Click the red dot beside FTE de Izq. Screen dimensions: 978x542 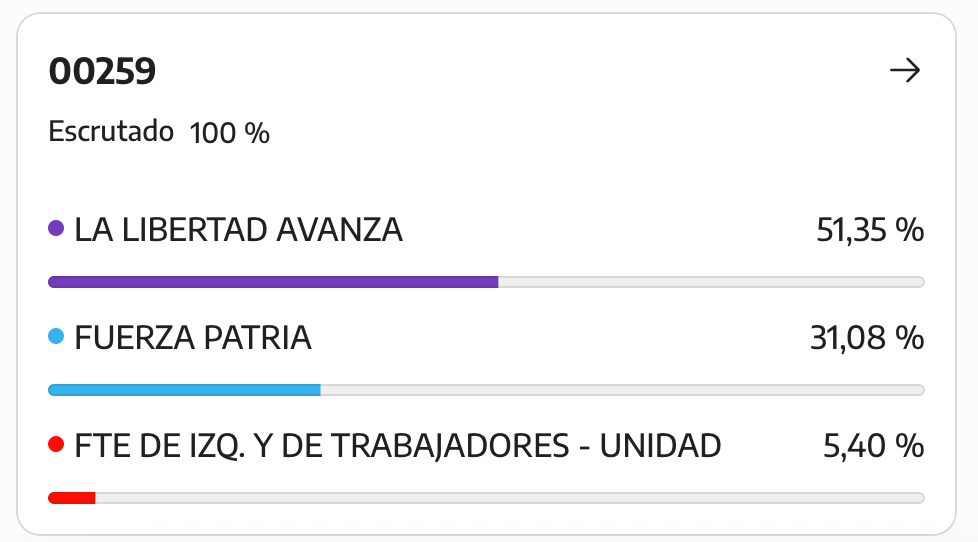[56, 444]
